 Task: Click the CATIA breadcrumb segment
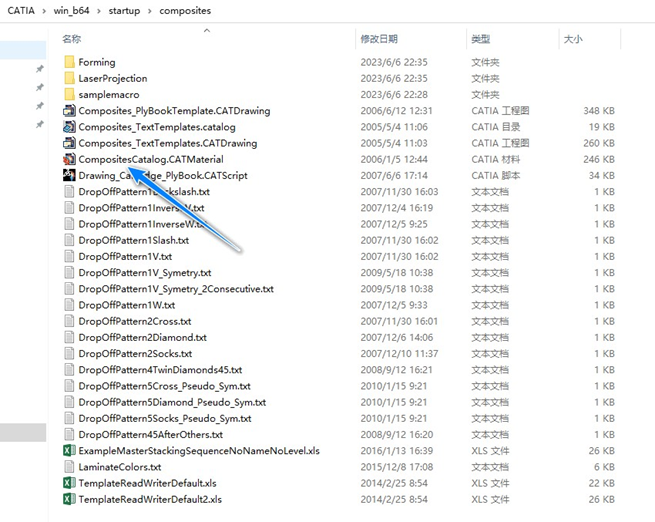(21, 10)
